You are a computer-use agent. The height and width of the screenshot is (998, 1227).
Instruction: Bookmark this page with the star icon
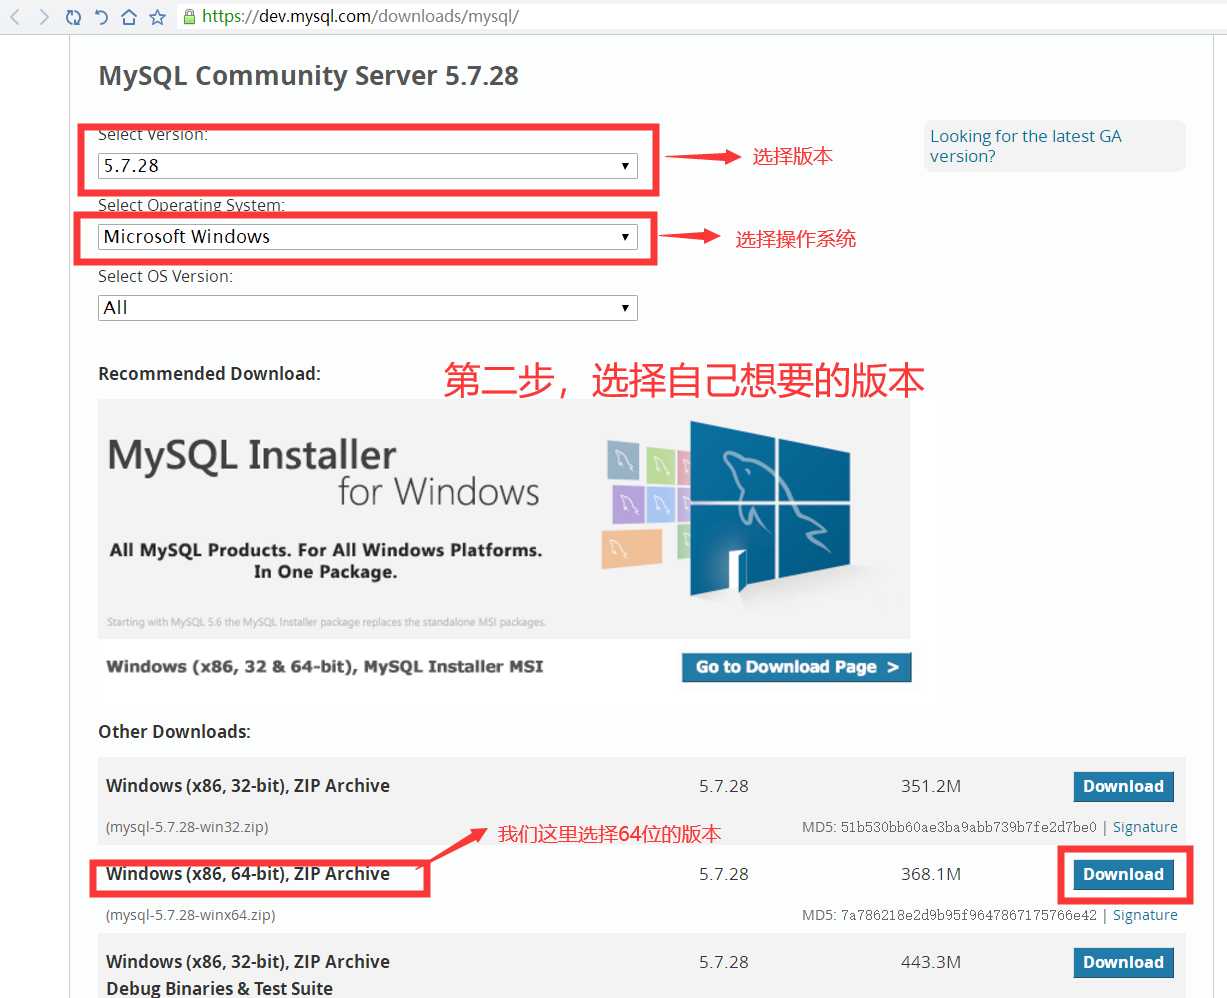pos(157,17)
